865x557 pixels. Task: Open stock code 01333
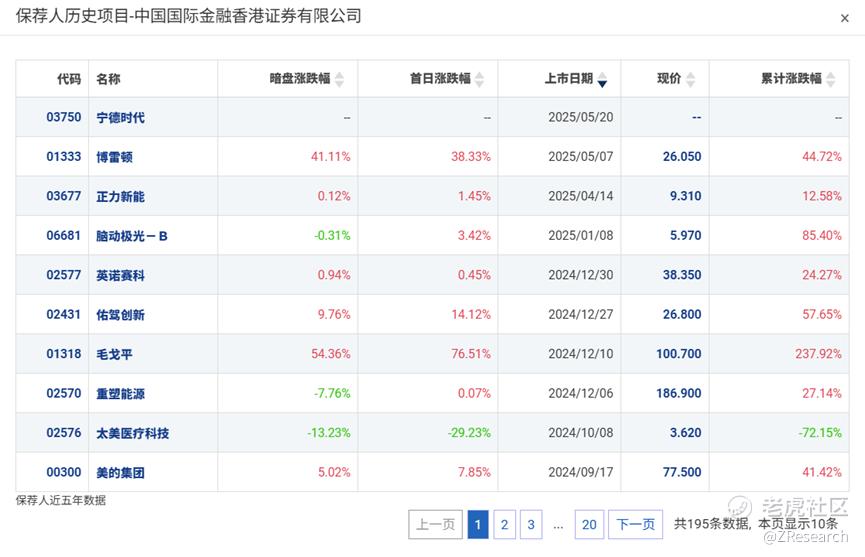[63, 157]
